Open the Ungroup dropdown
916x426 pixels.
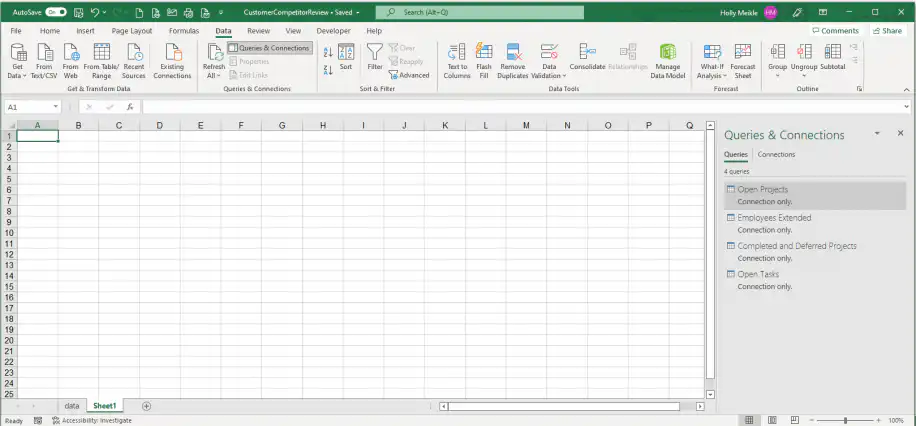pos(804,61)
